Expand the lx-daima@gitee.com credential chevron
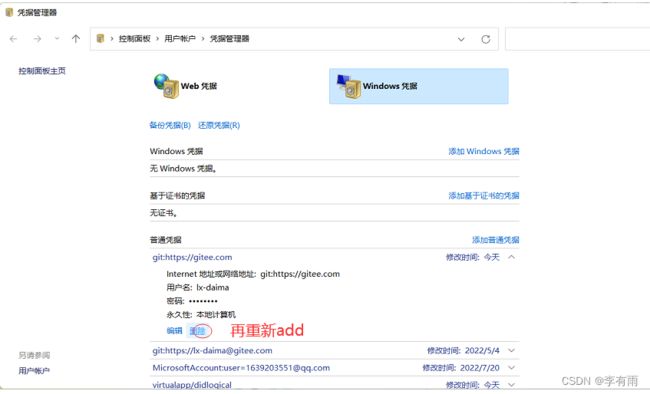650x394 pixels. pos(512,350)
